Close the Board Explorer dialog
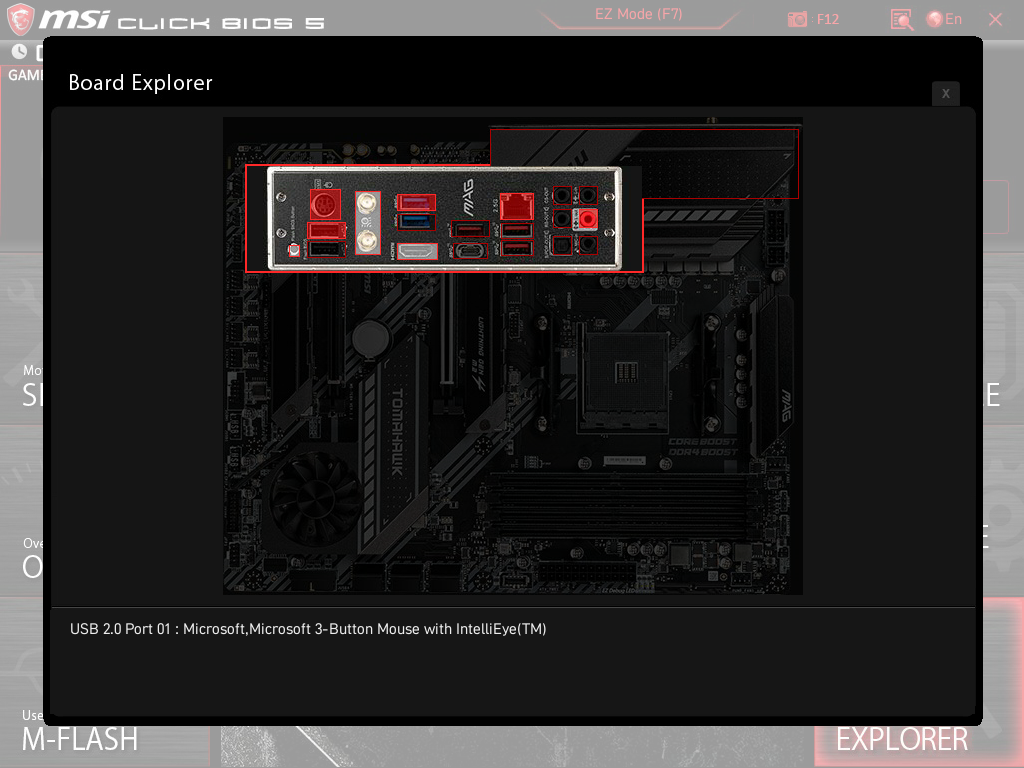Viewport: 1024px width, 768px height. point(946,93)
